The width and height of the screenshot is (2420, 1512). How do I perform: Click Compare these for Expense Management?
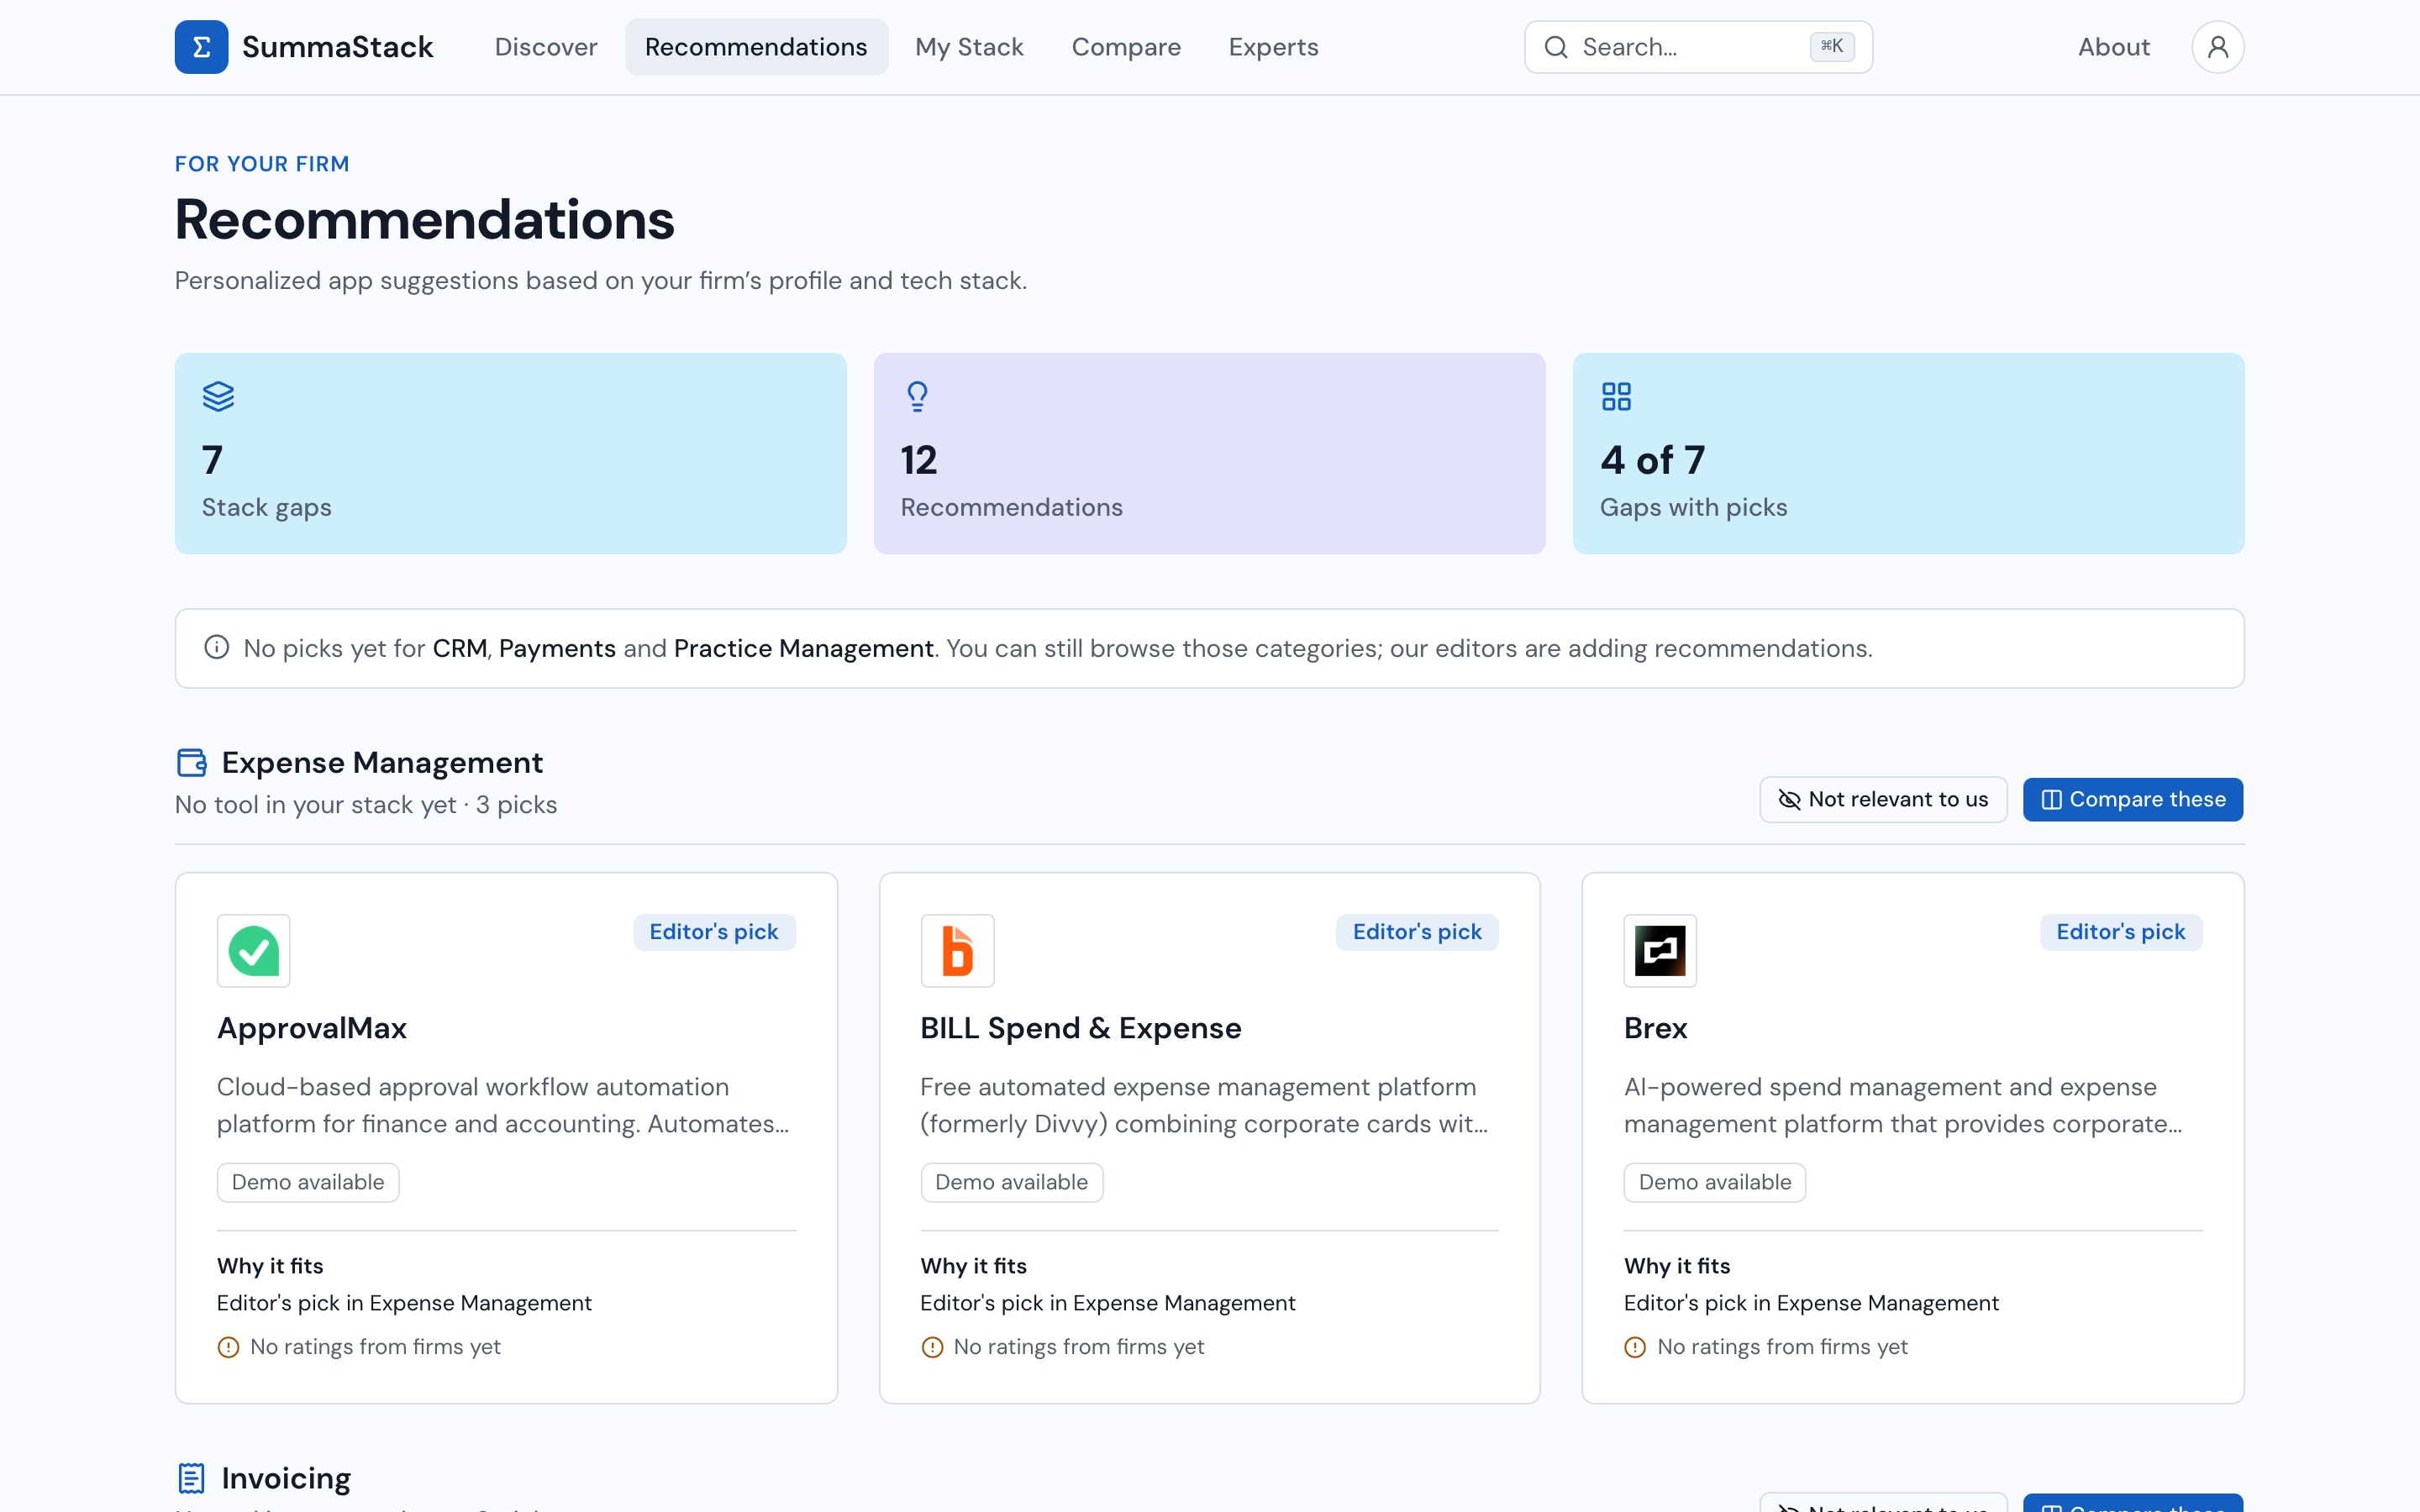[x=2132, y=799]
